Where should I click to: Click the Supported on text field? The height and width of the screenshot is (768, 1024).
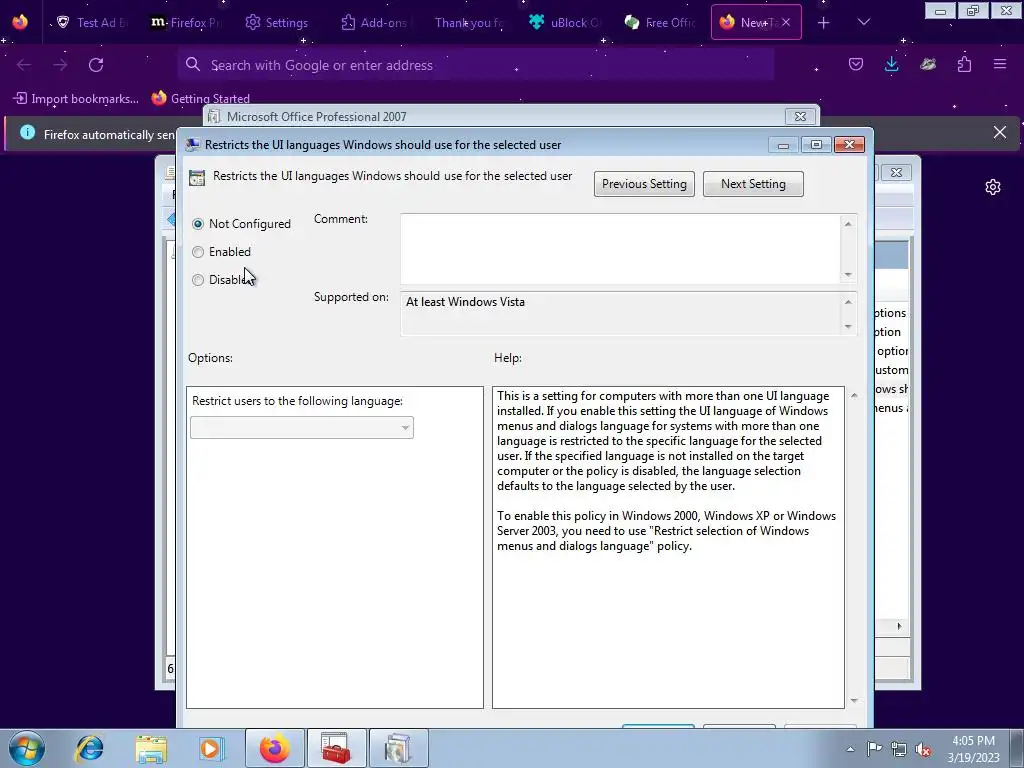620,313
